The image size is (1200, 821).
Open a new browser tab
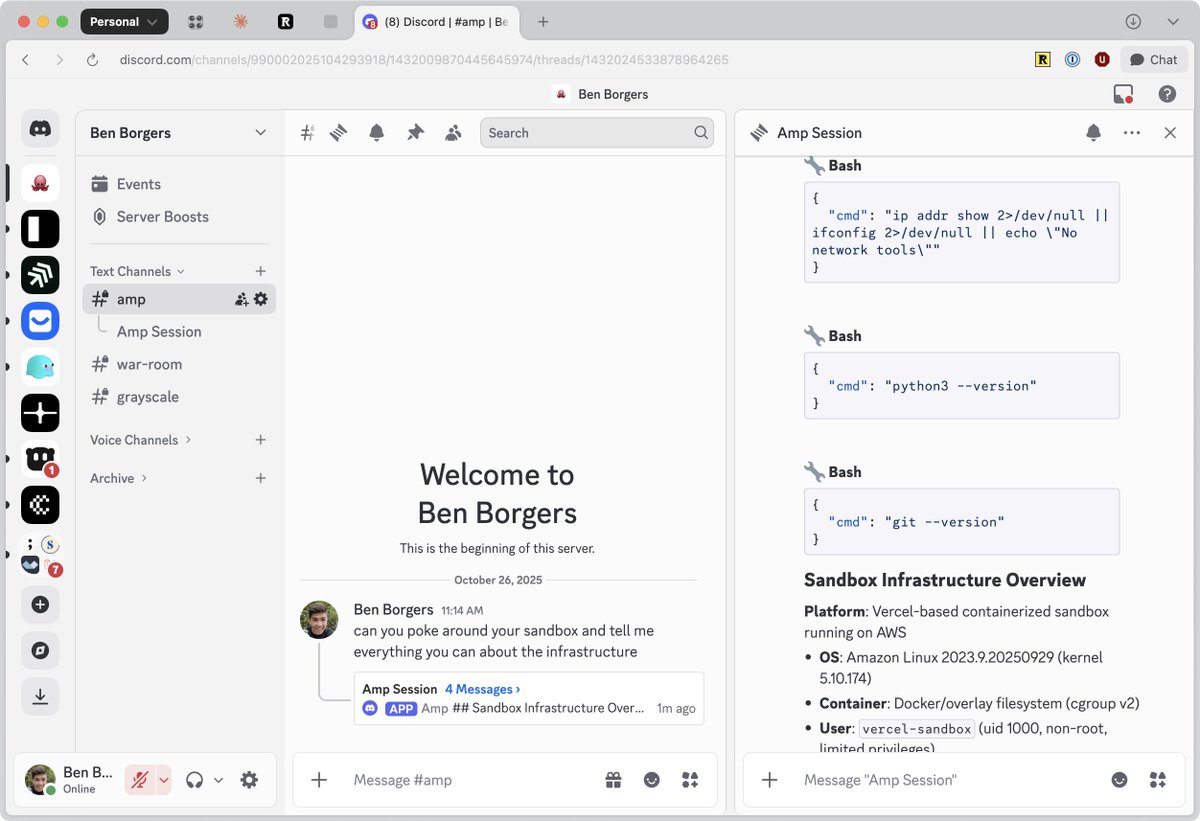(x=543, y=21)
